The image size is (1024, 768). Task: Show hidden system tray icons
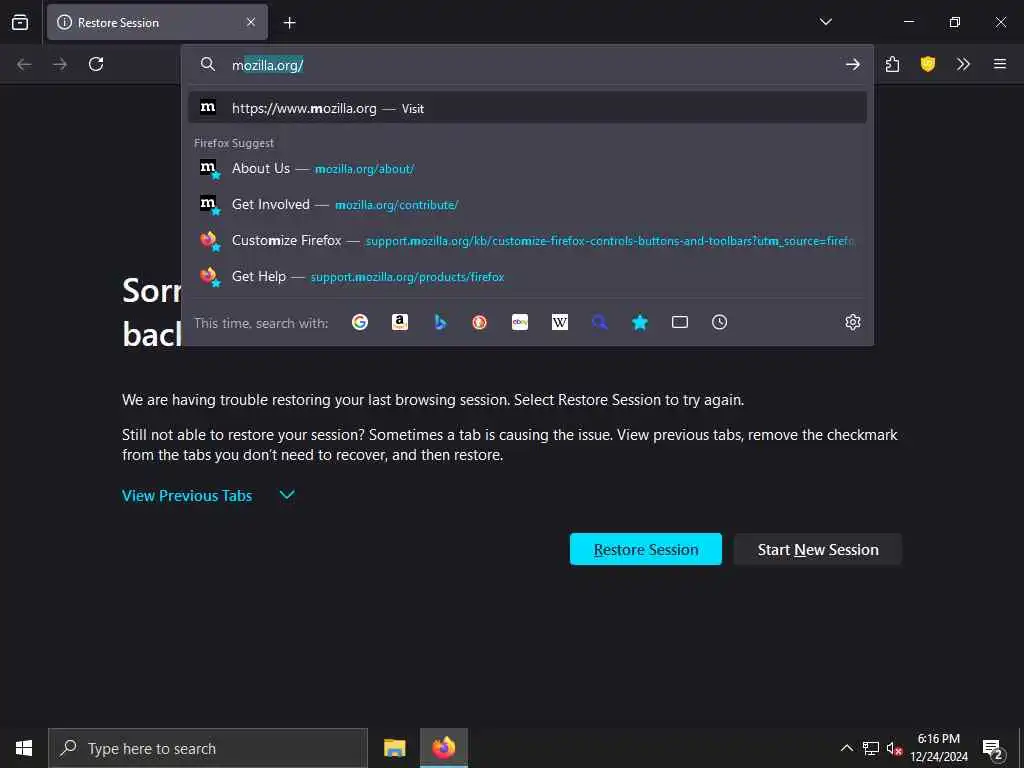[846, 748]
